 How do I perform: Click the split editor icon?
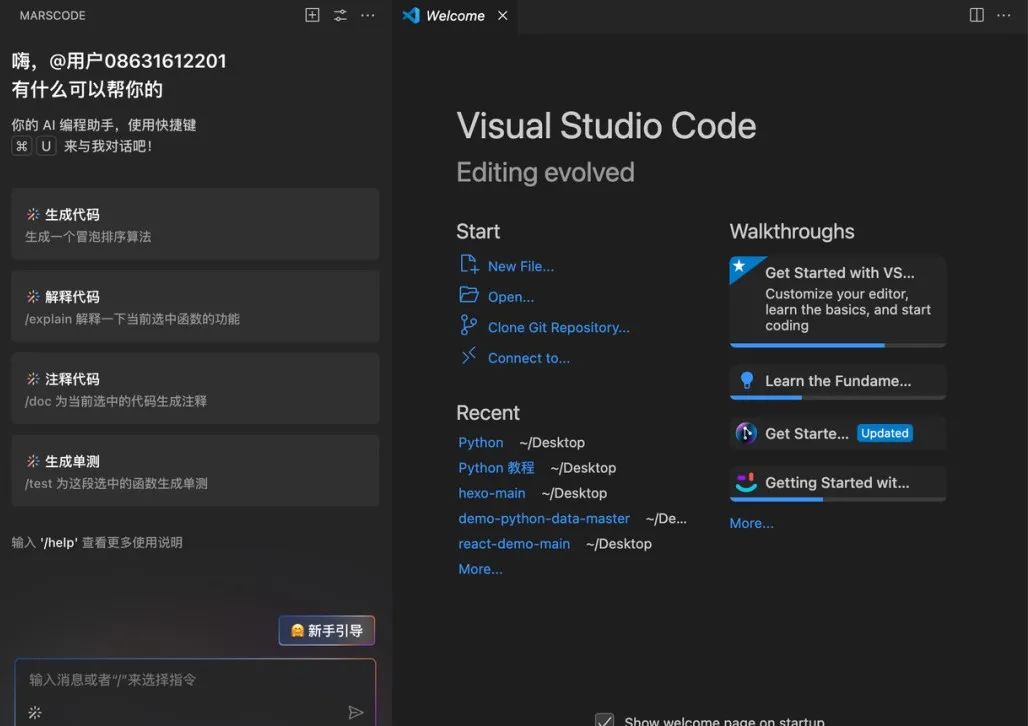coord(977,15)
